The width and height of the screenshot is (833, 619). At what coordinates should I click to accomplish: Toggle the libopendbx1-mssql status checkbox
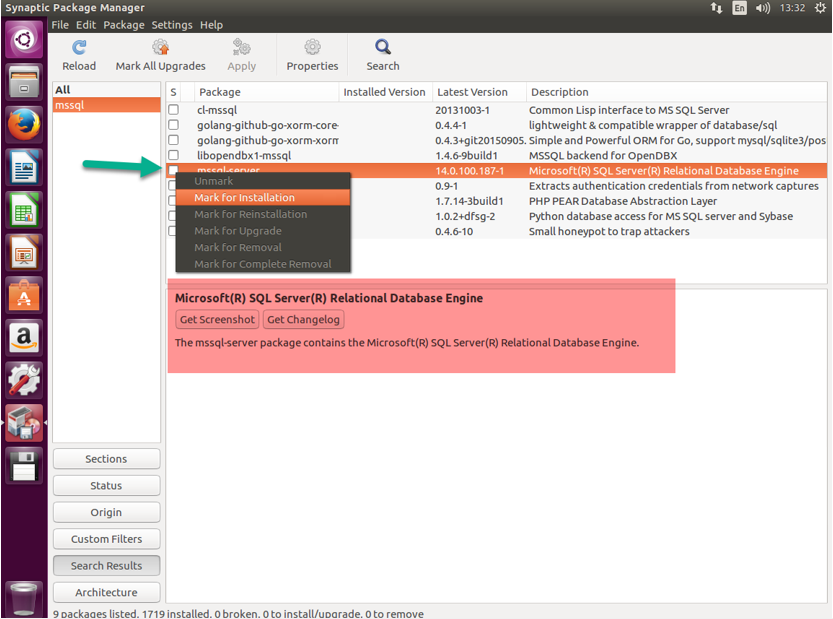point(174,155)
